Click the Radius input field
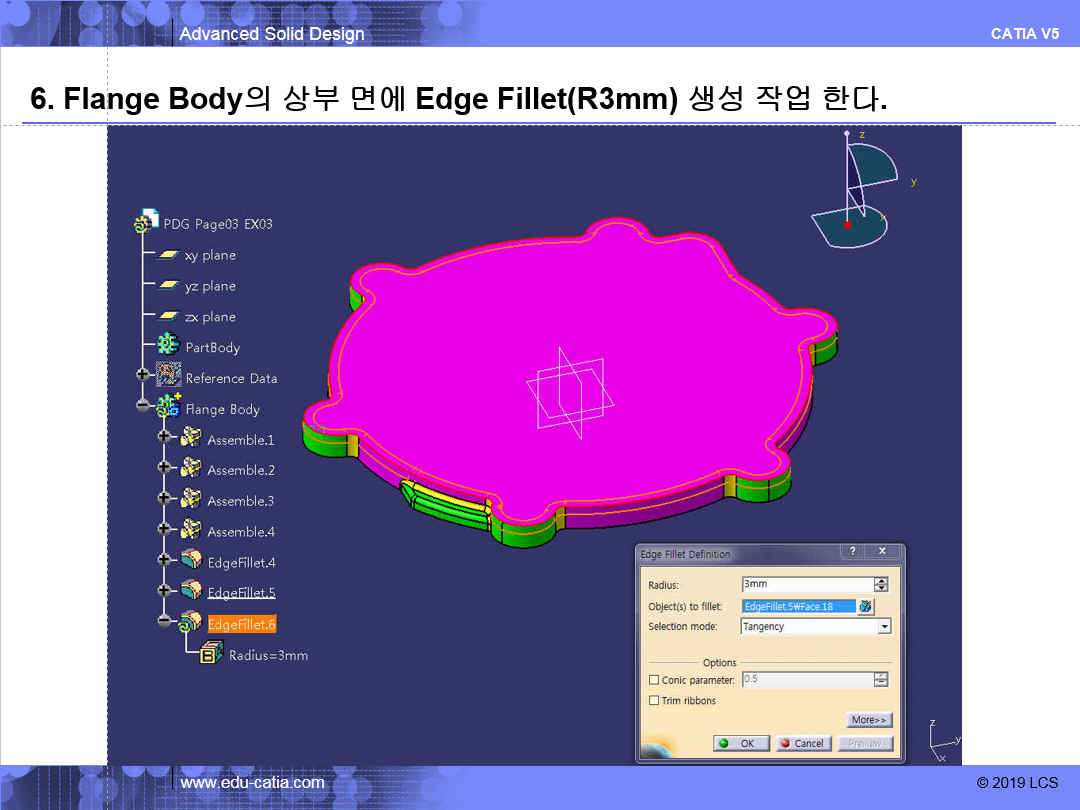1080x810 pixels. click(x=806, y=584)
